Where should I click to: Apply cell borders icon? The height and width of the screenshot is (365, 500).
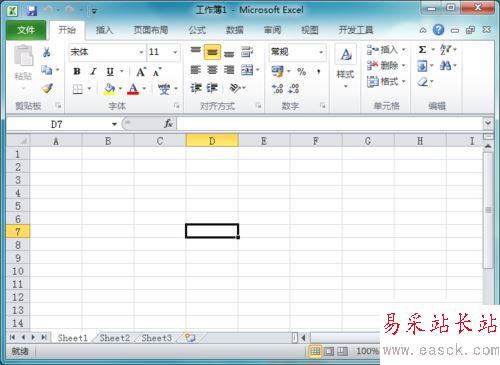point(77,89)
